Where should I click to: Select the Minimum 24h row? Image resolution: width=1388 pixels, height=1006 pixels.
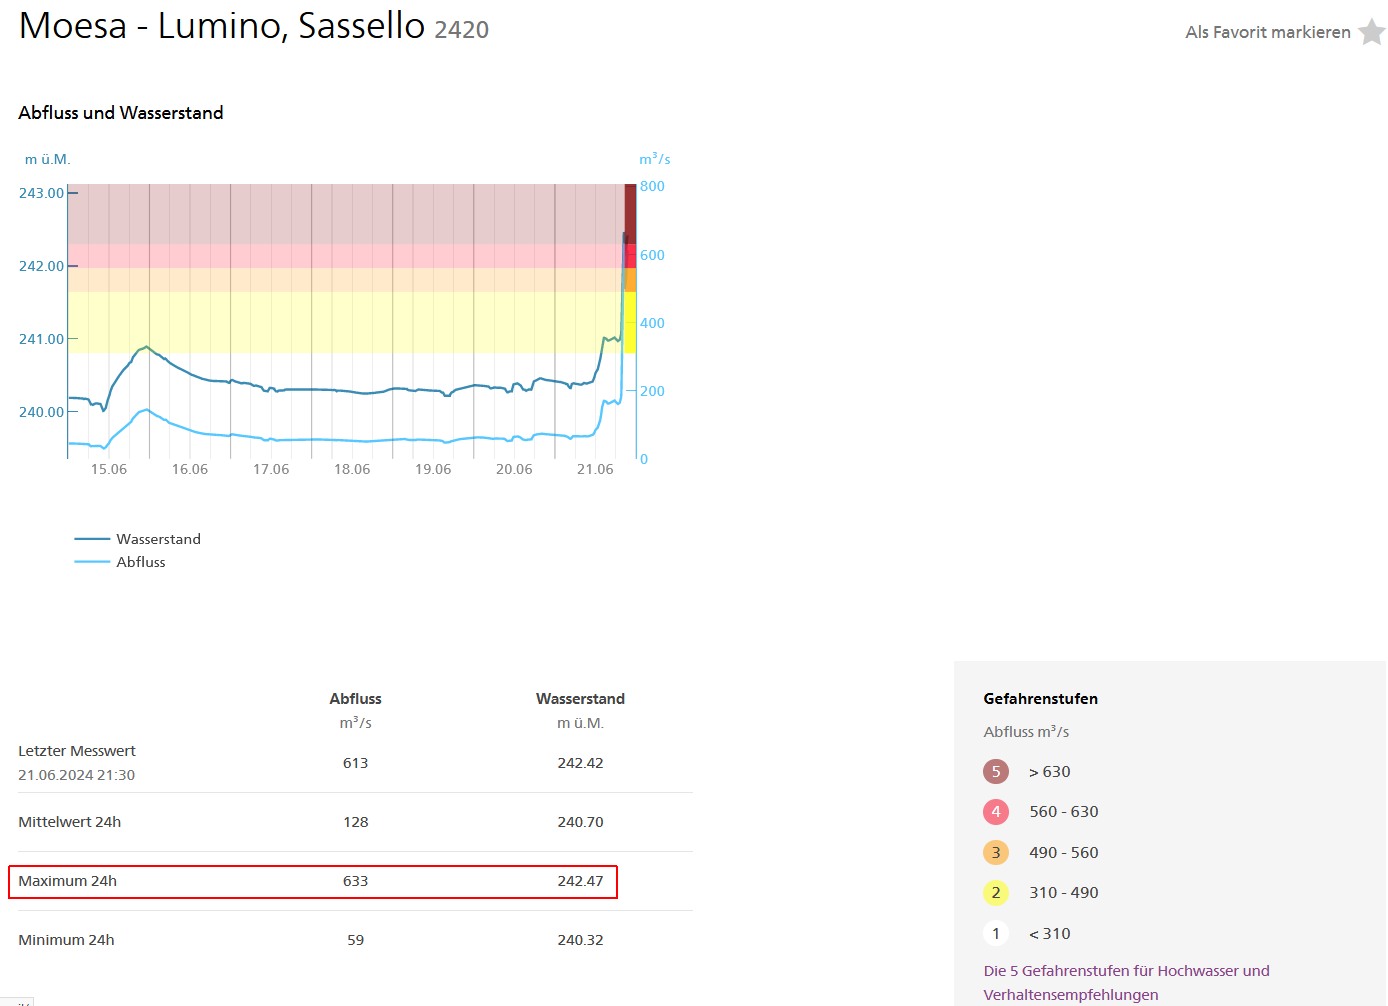pos(67,940)
